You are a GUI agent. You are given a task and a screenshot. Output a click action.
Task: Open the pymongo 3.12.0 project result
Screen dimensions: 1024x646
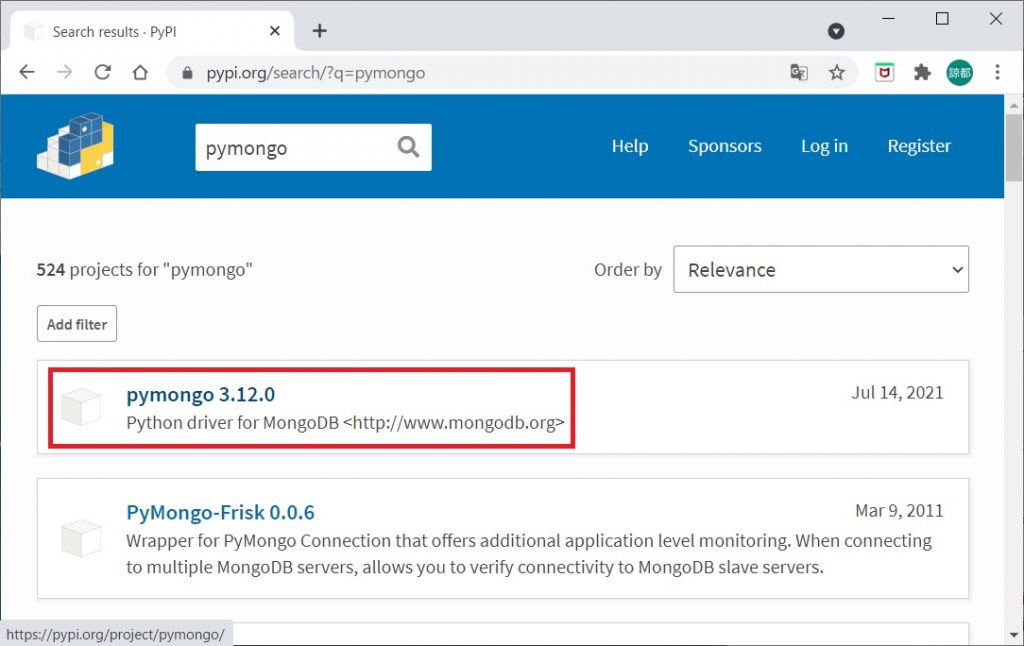tap(201, 394)
